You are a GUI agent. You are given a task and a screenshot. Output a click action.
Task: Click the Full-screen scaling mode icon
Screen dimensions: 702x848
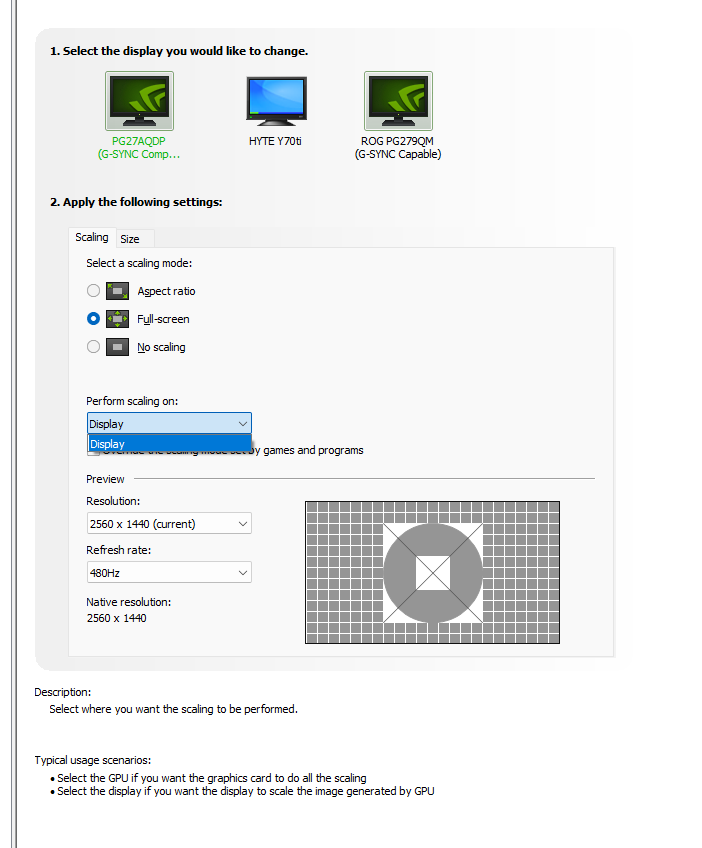(119, 319)
